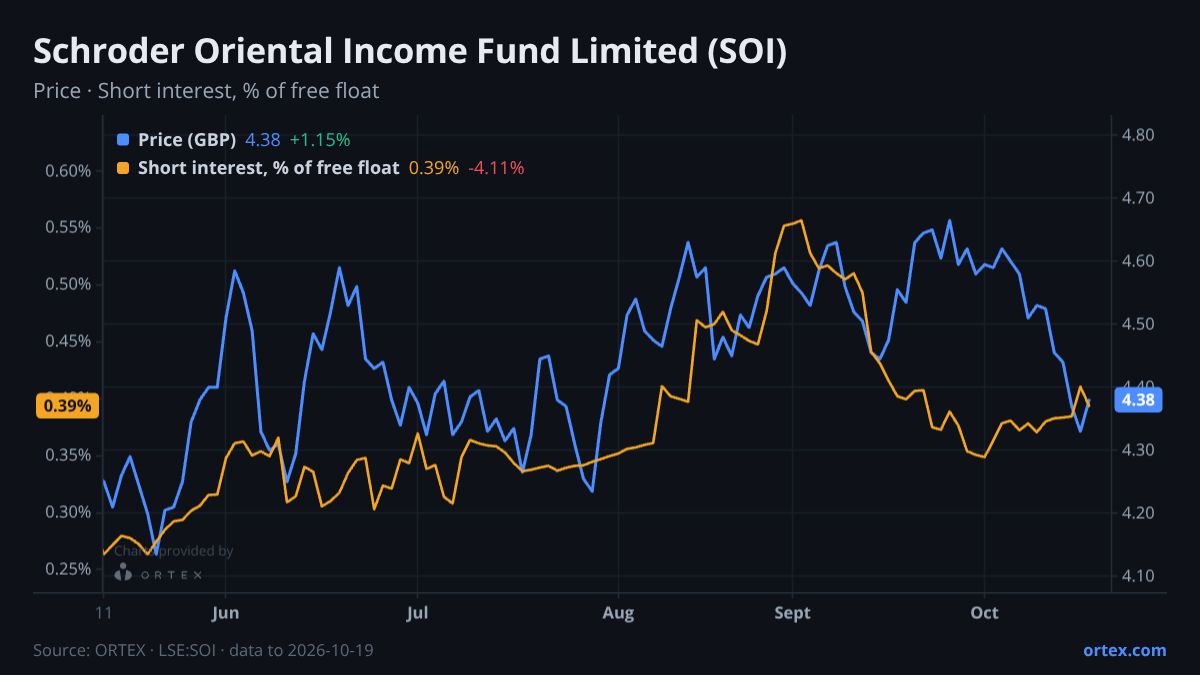Click the 4.70 right axis label
The height and width of the screenshot is (675, 1200).
pos(1138,198)
